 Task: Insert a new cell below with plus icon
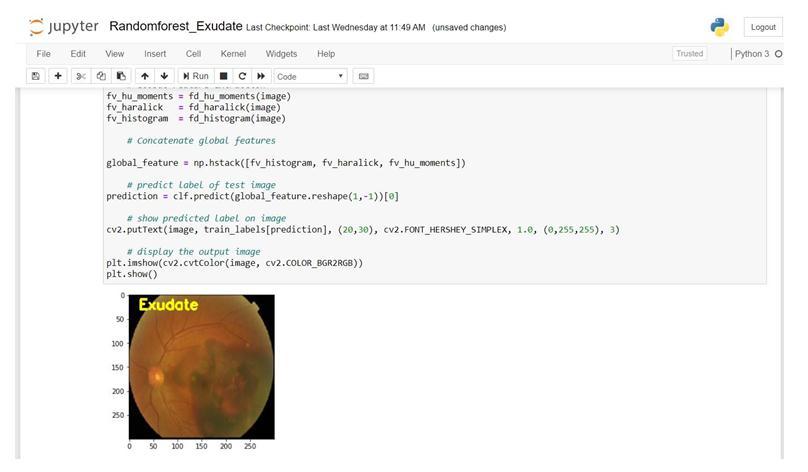pyautogui.click(x=58, y=76)
